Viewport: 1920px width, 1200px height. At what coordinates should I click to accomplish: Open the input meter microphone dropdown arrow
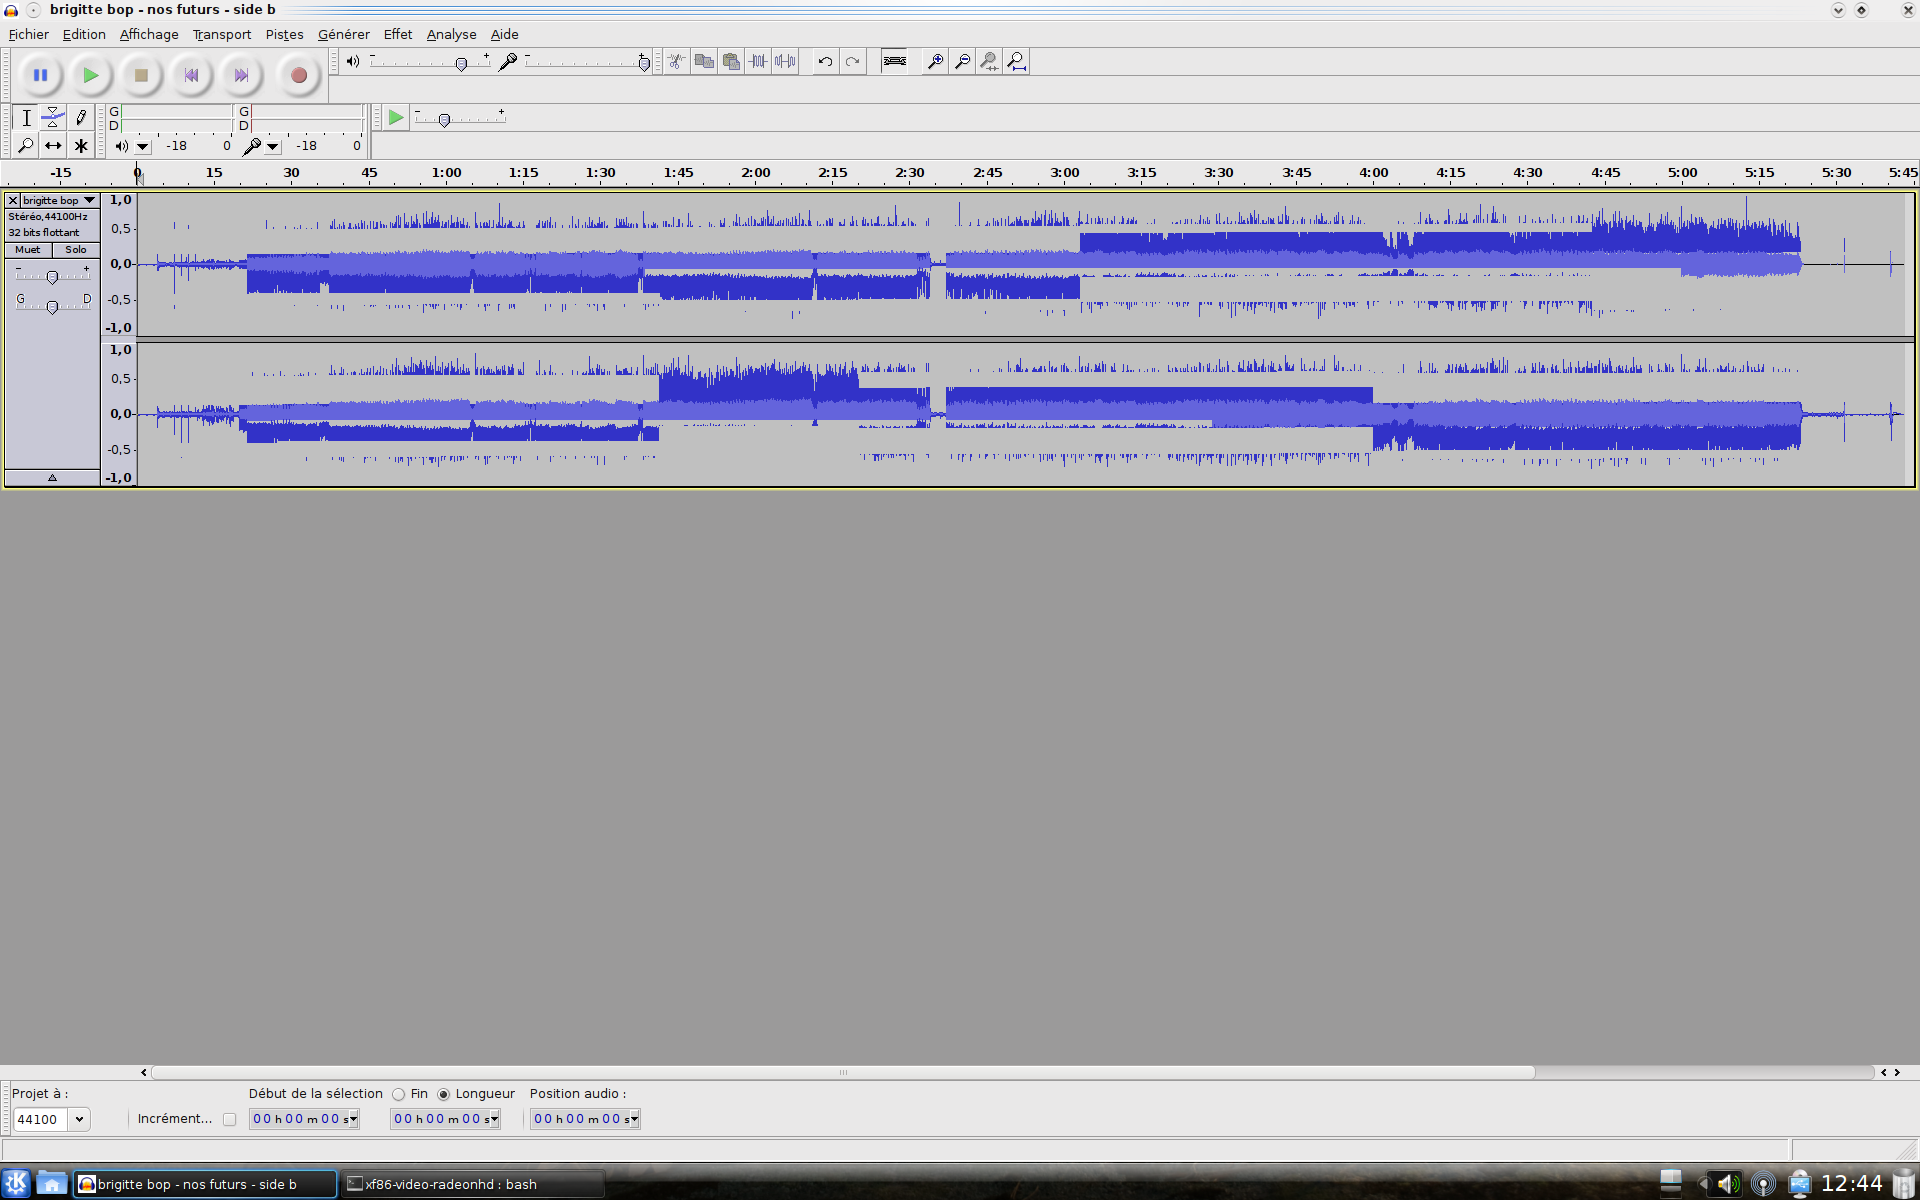pyautogui.click(x=272, y=147)
